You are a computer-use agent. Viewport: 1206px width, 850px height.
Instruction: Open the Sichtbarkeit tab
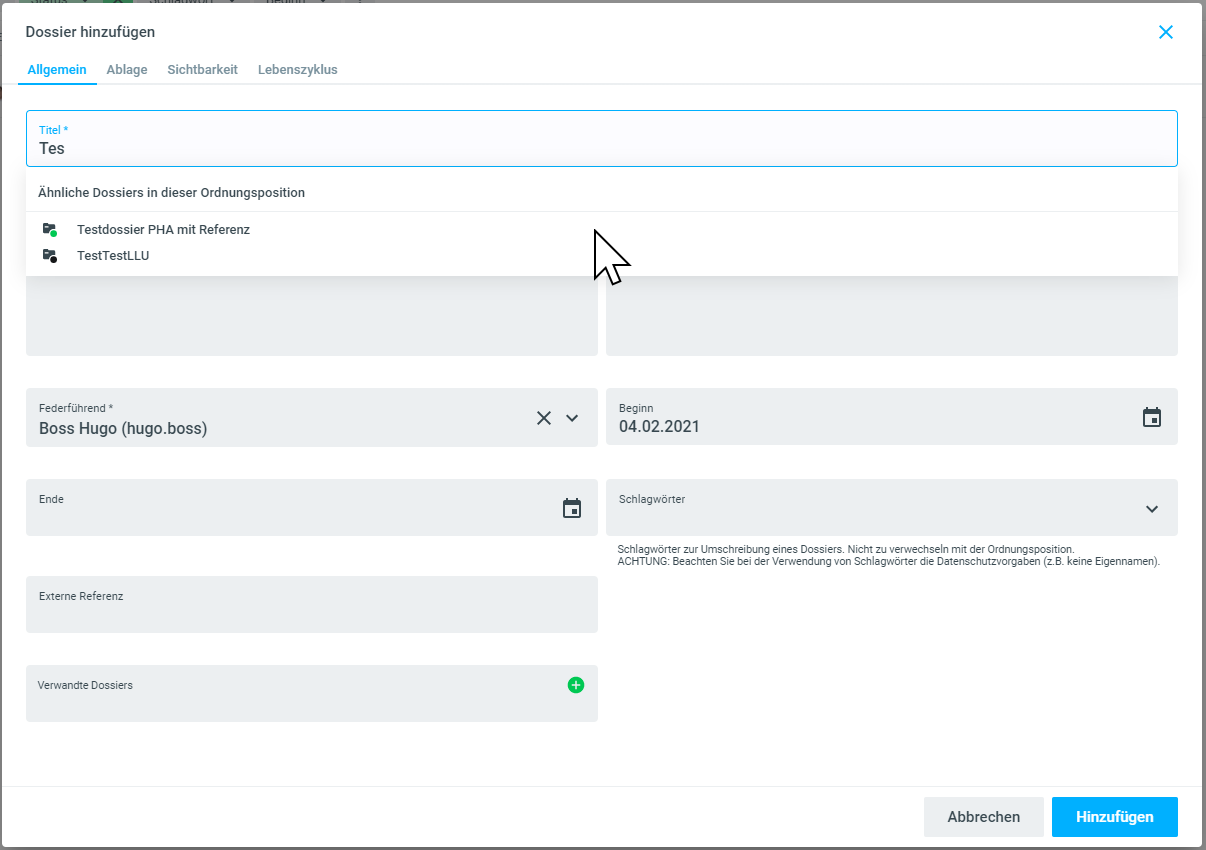click(x=202, y=70)
